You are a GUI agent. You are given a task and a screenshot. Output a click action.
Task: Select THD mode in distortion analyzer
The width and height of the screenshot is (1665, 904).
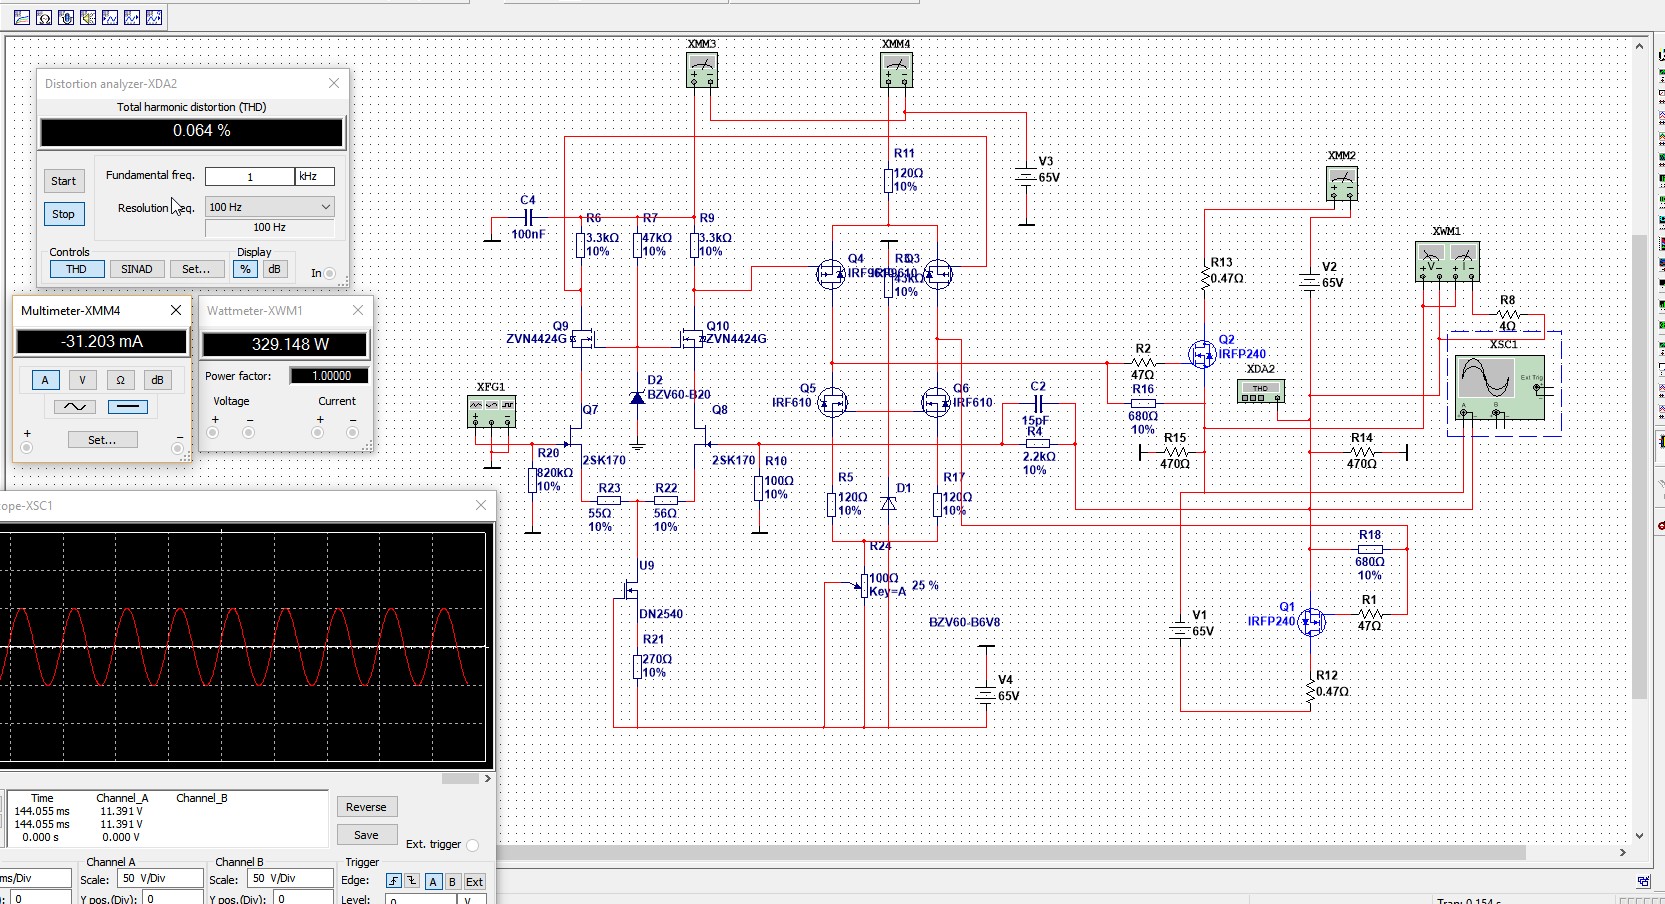tap(77, 269)
